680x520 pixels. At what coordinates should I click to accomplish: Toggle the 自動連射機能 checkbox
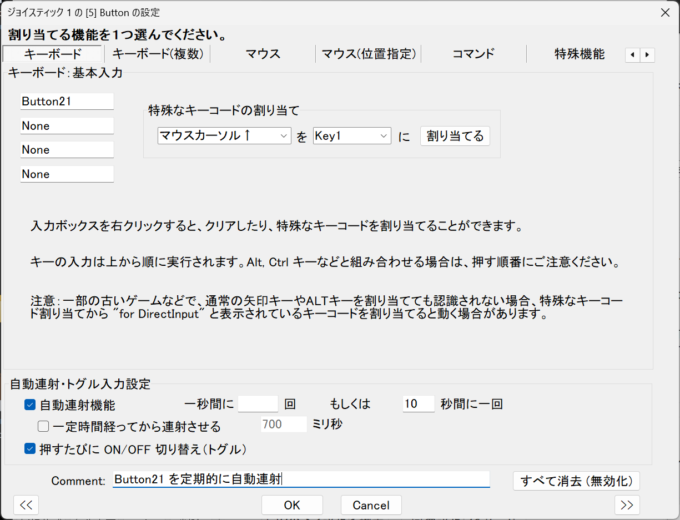30,405
